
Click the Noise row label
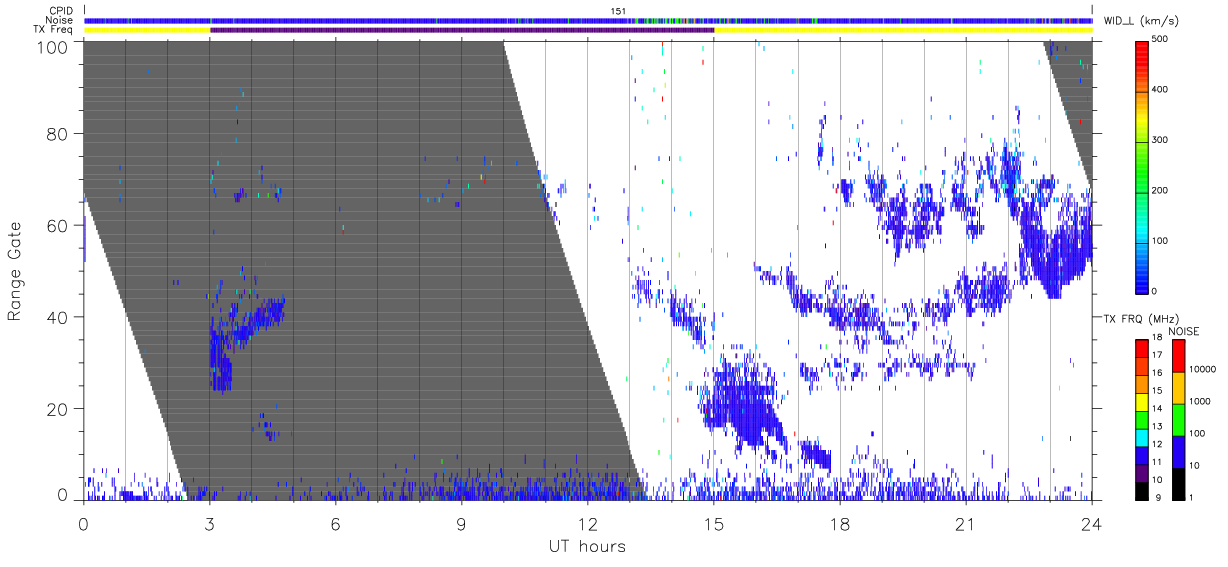61,20
